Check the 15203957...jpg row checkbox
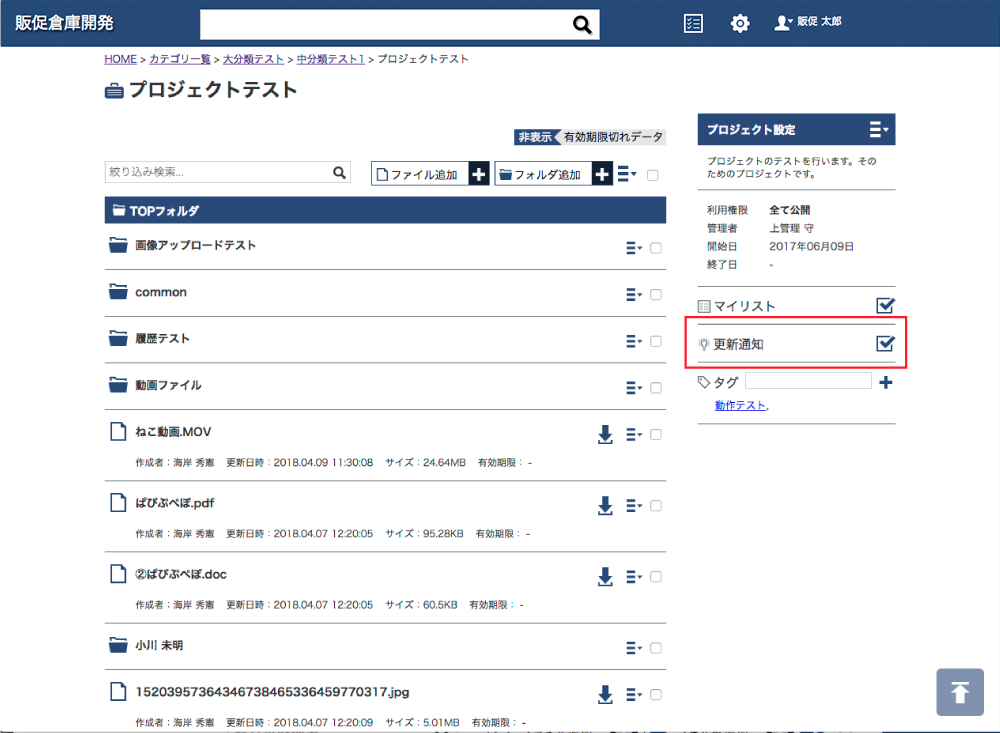 pos(656,694)
